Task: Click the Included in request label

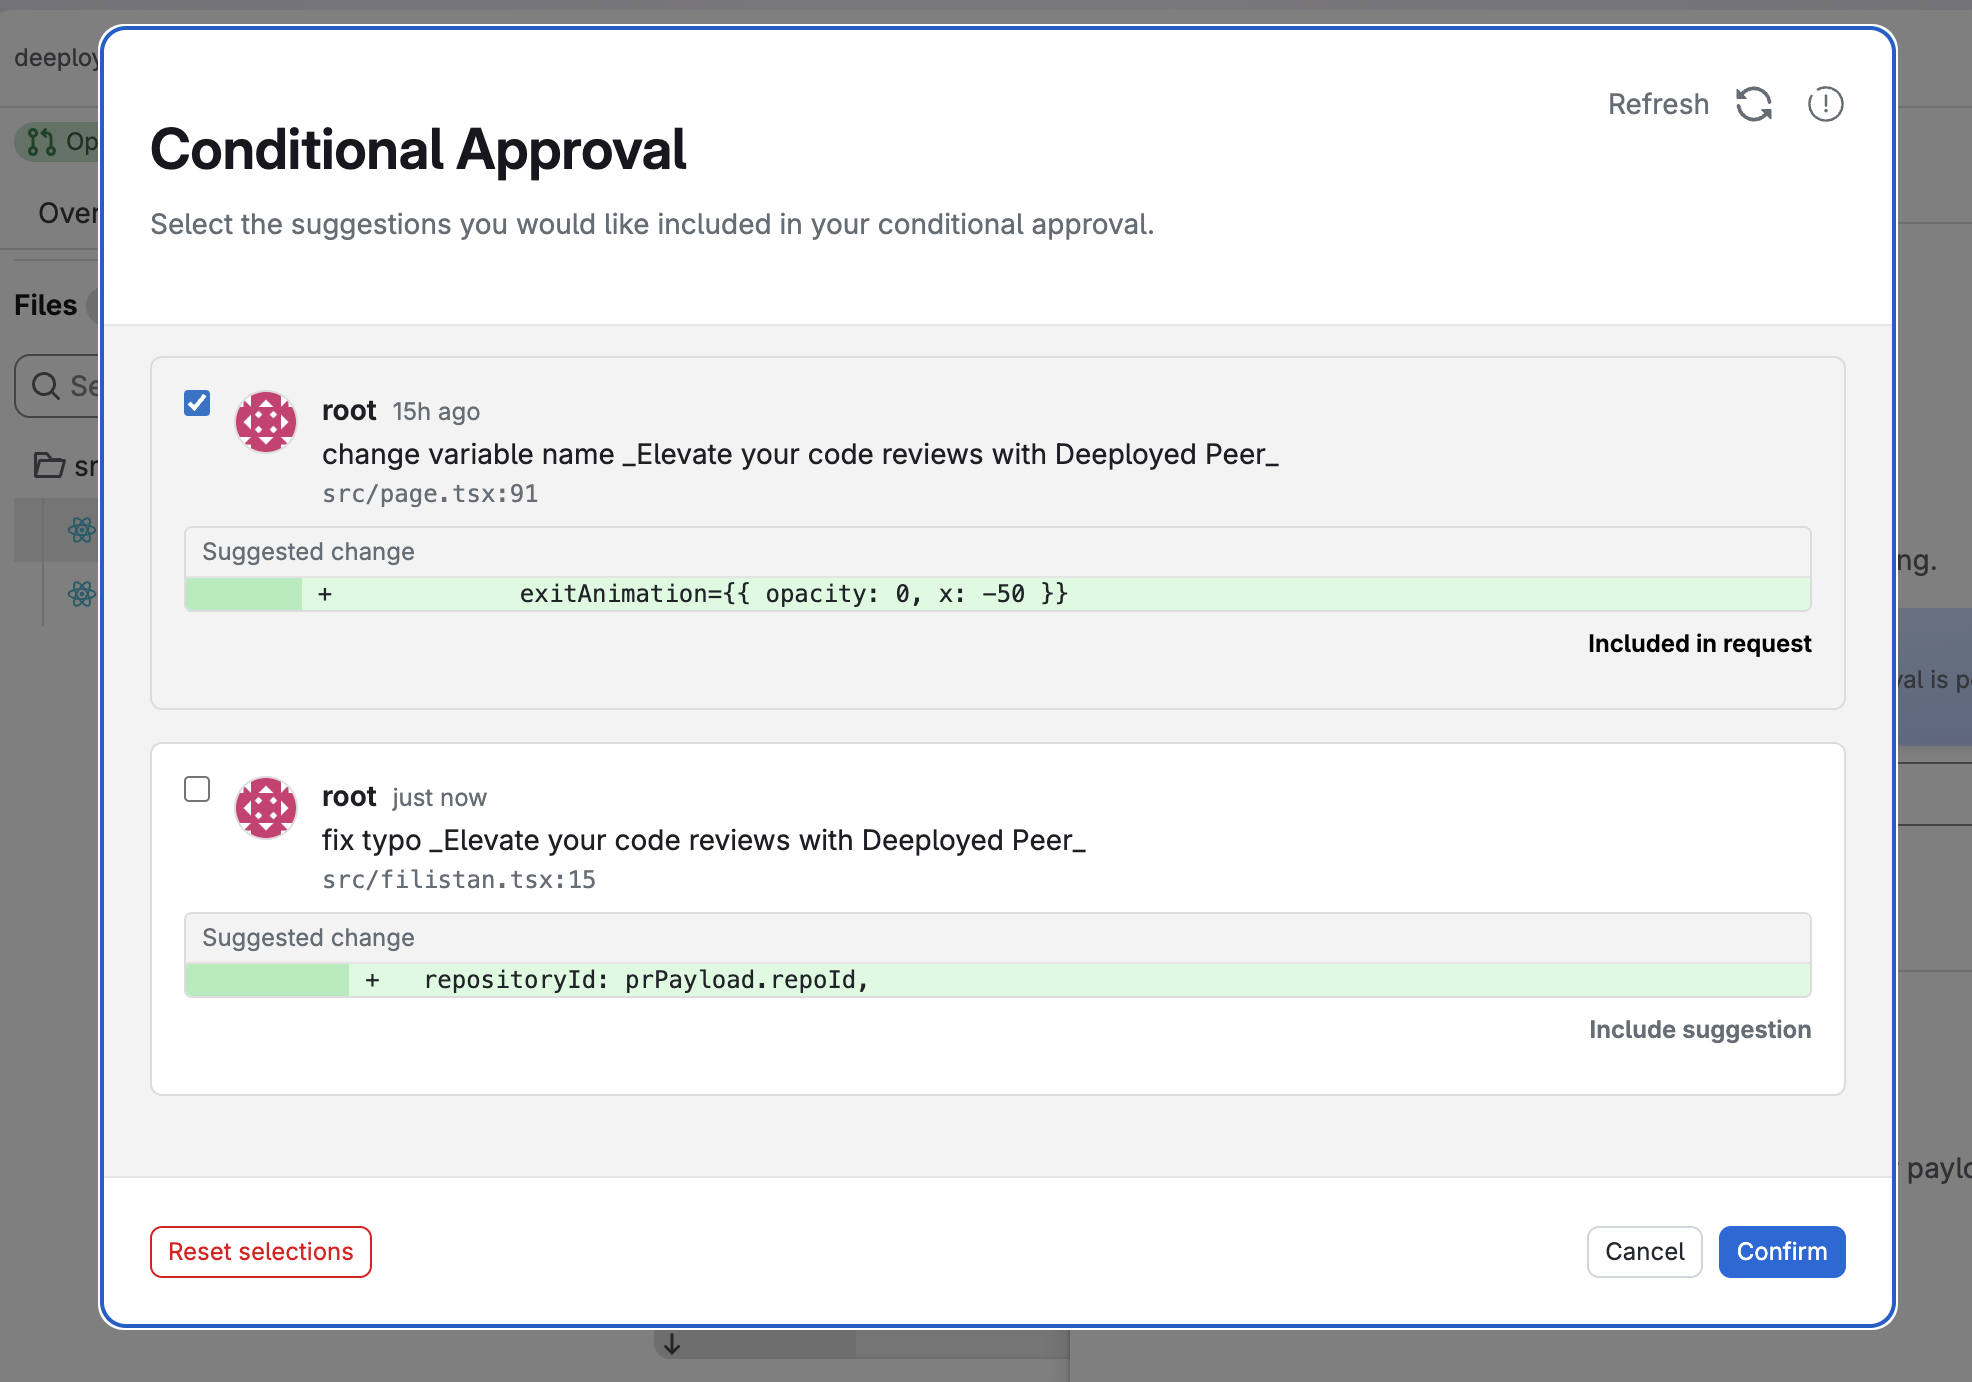Action: tap(1699, 643)
